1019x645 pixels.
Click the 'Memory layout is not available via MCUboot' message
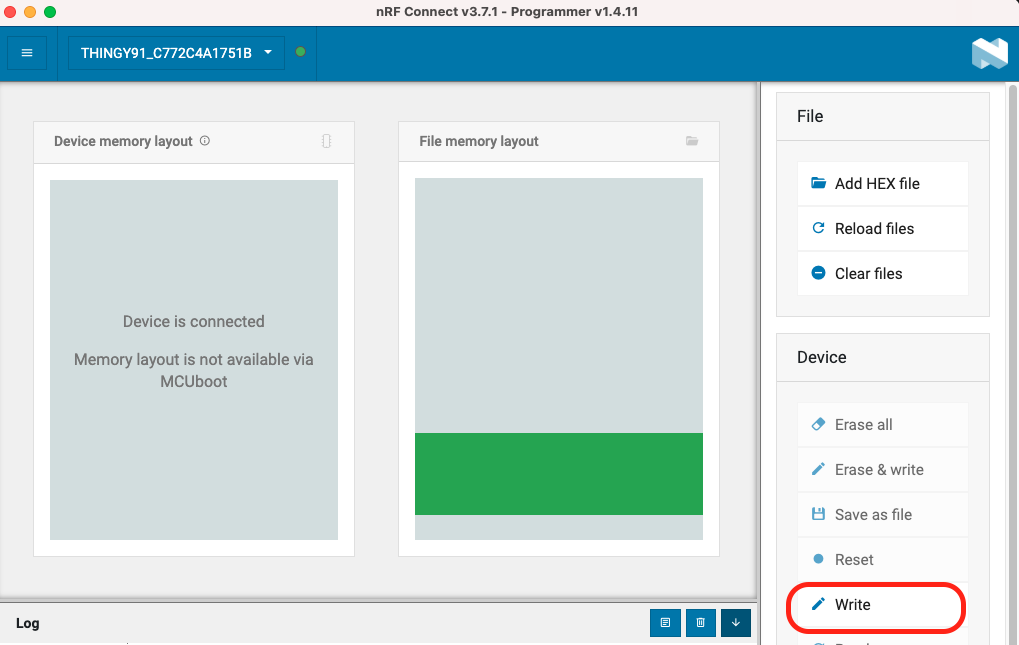click(194, 370)
